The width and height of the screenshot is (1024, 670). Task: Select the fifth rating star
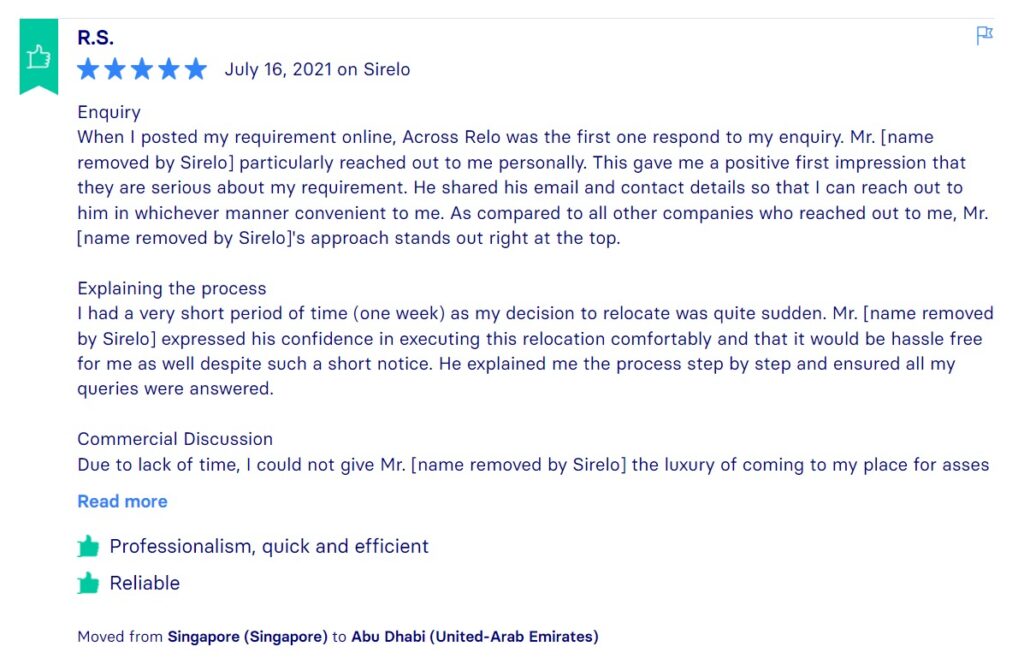point(195,69)
